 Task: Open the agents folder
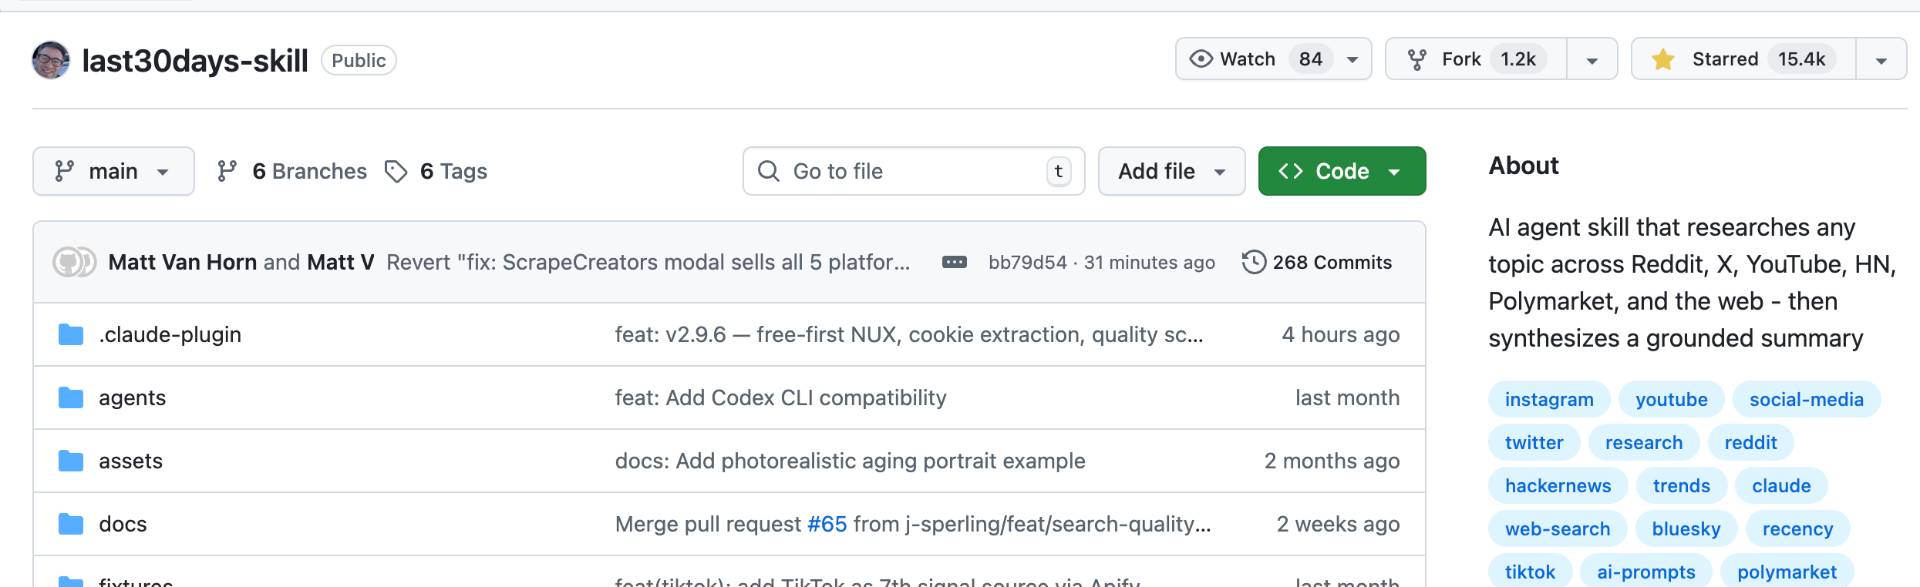click(132, 397)
